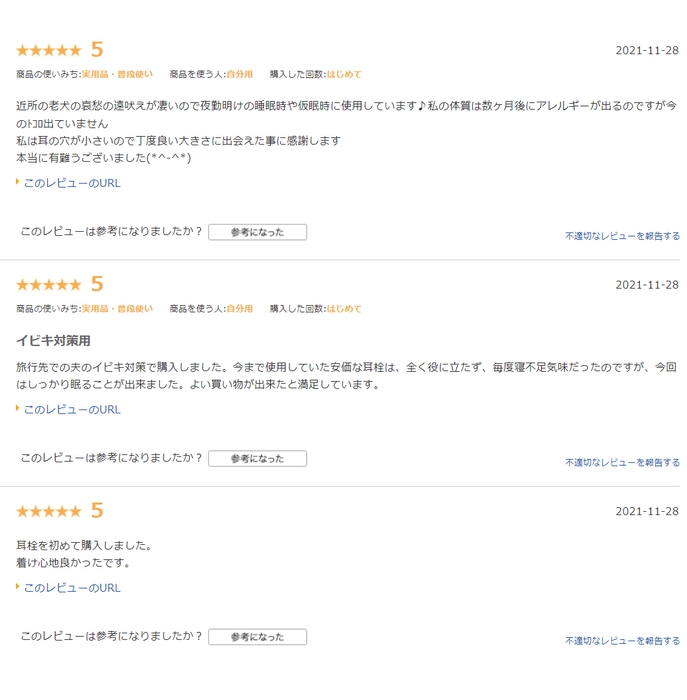The height and width of the screenshot is (700, 687).
Task: Open このレビューのURL link in third review
Action: (72, 587)
